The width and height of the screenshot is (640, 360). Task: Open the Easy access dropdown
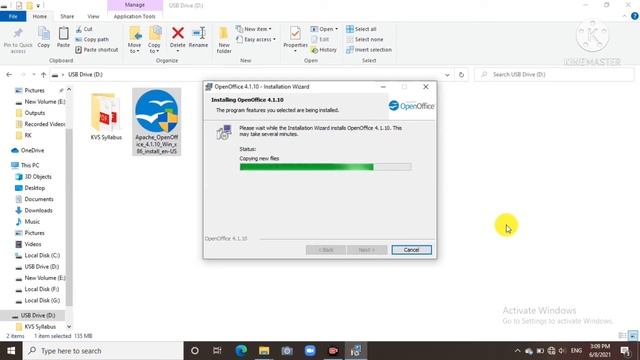click(x=256, y=40)
